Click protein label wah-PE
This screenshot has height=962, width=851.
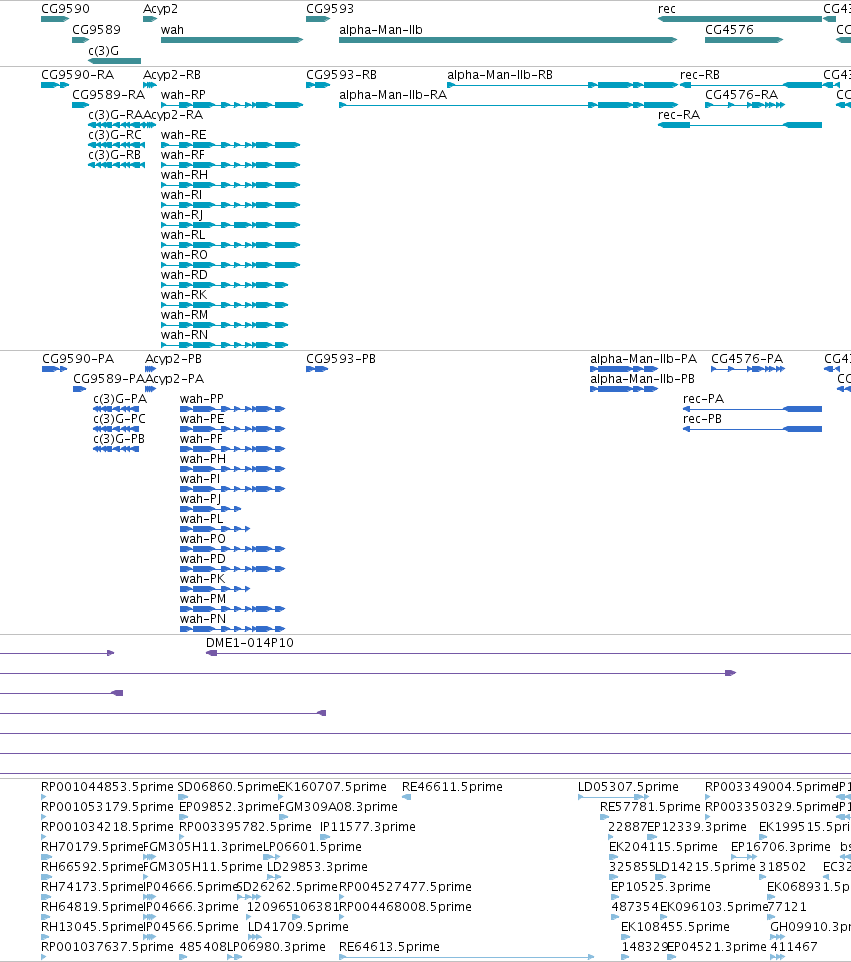(x=202, y=419)
